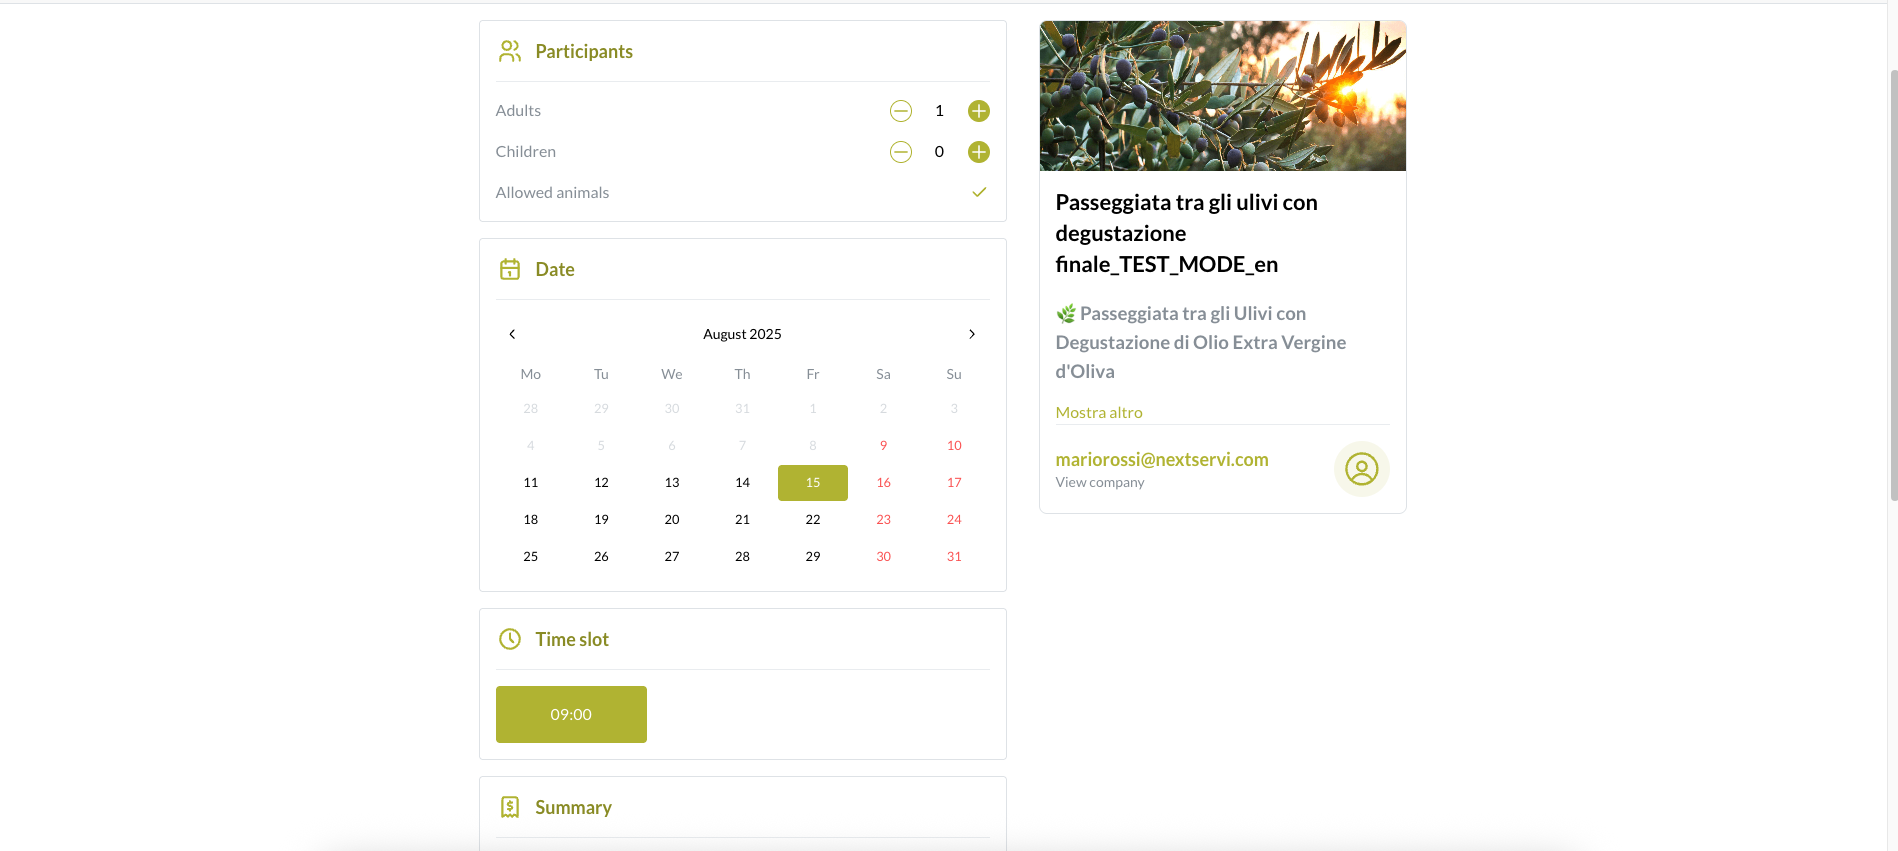Remove a child using the minus icon

(900, 152)
